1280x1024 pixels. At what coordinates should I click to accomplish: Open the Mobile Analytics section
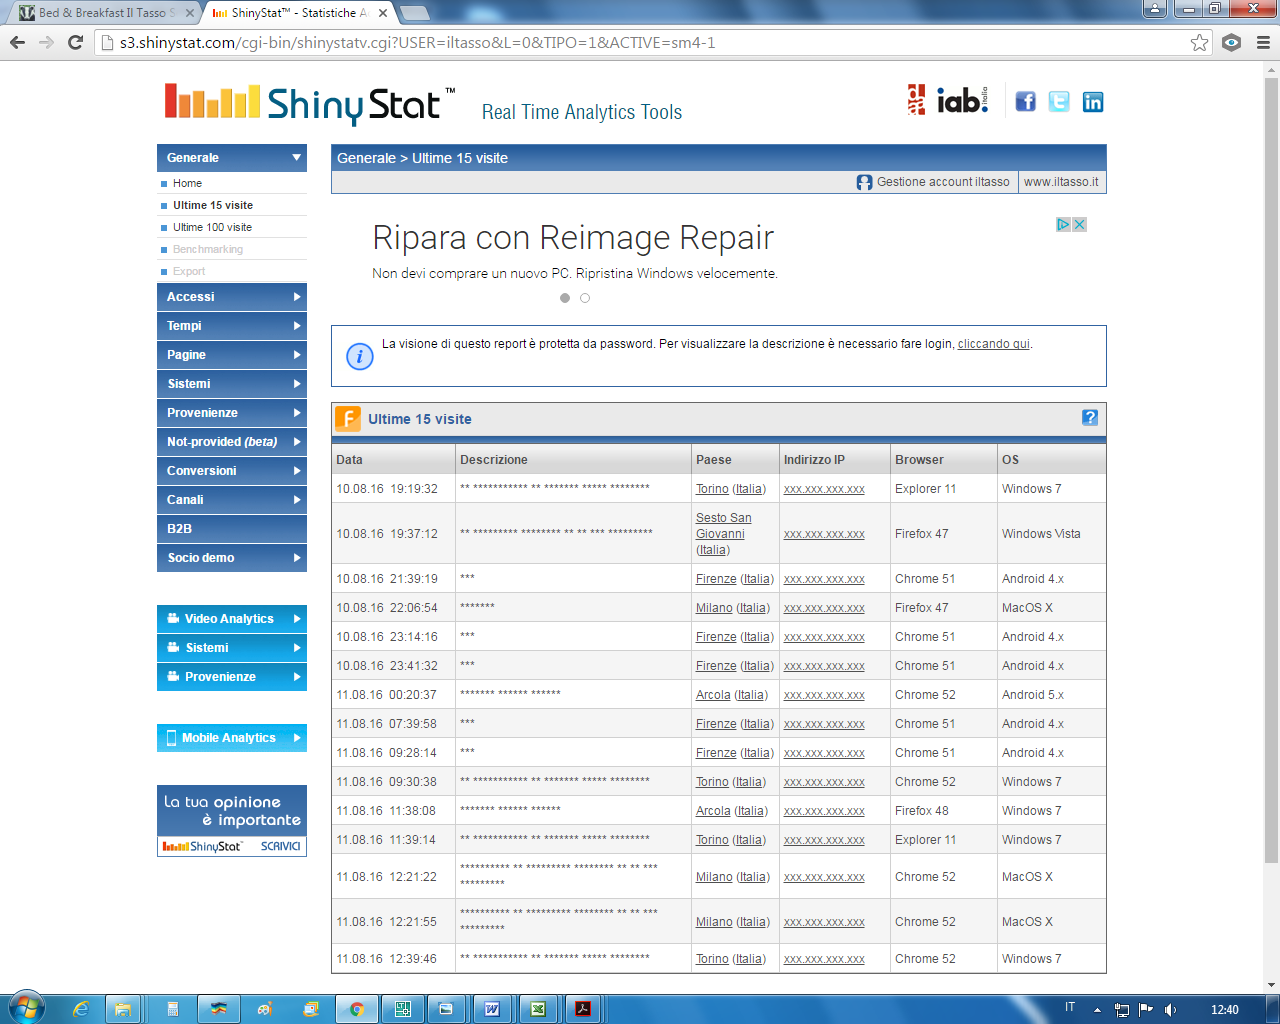(232, 738)
